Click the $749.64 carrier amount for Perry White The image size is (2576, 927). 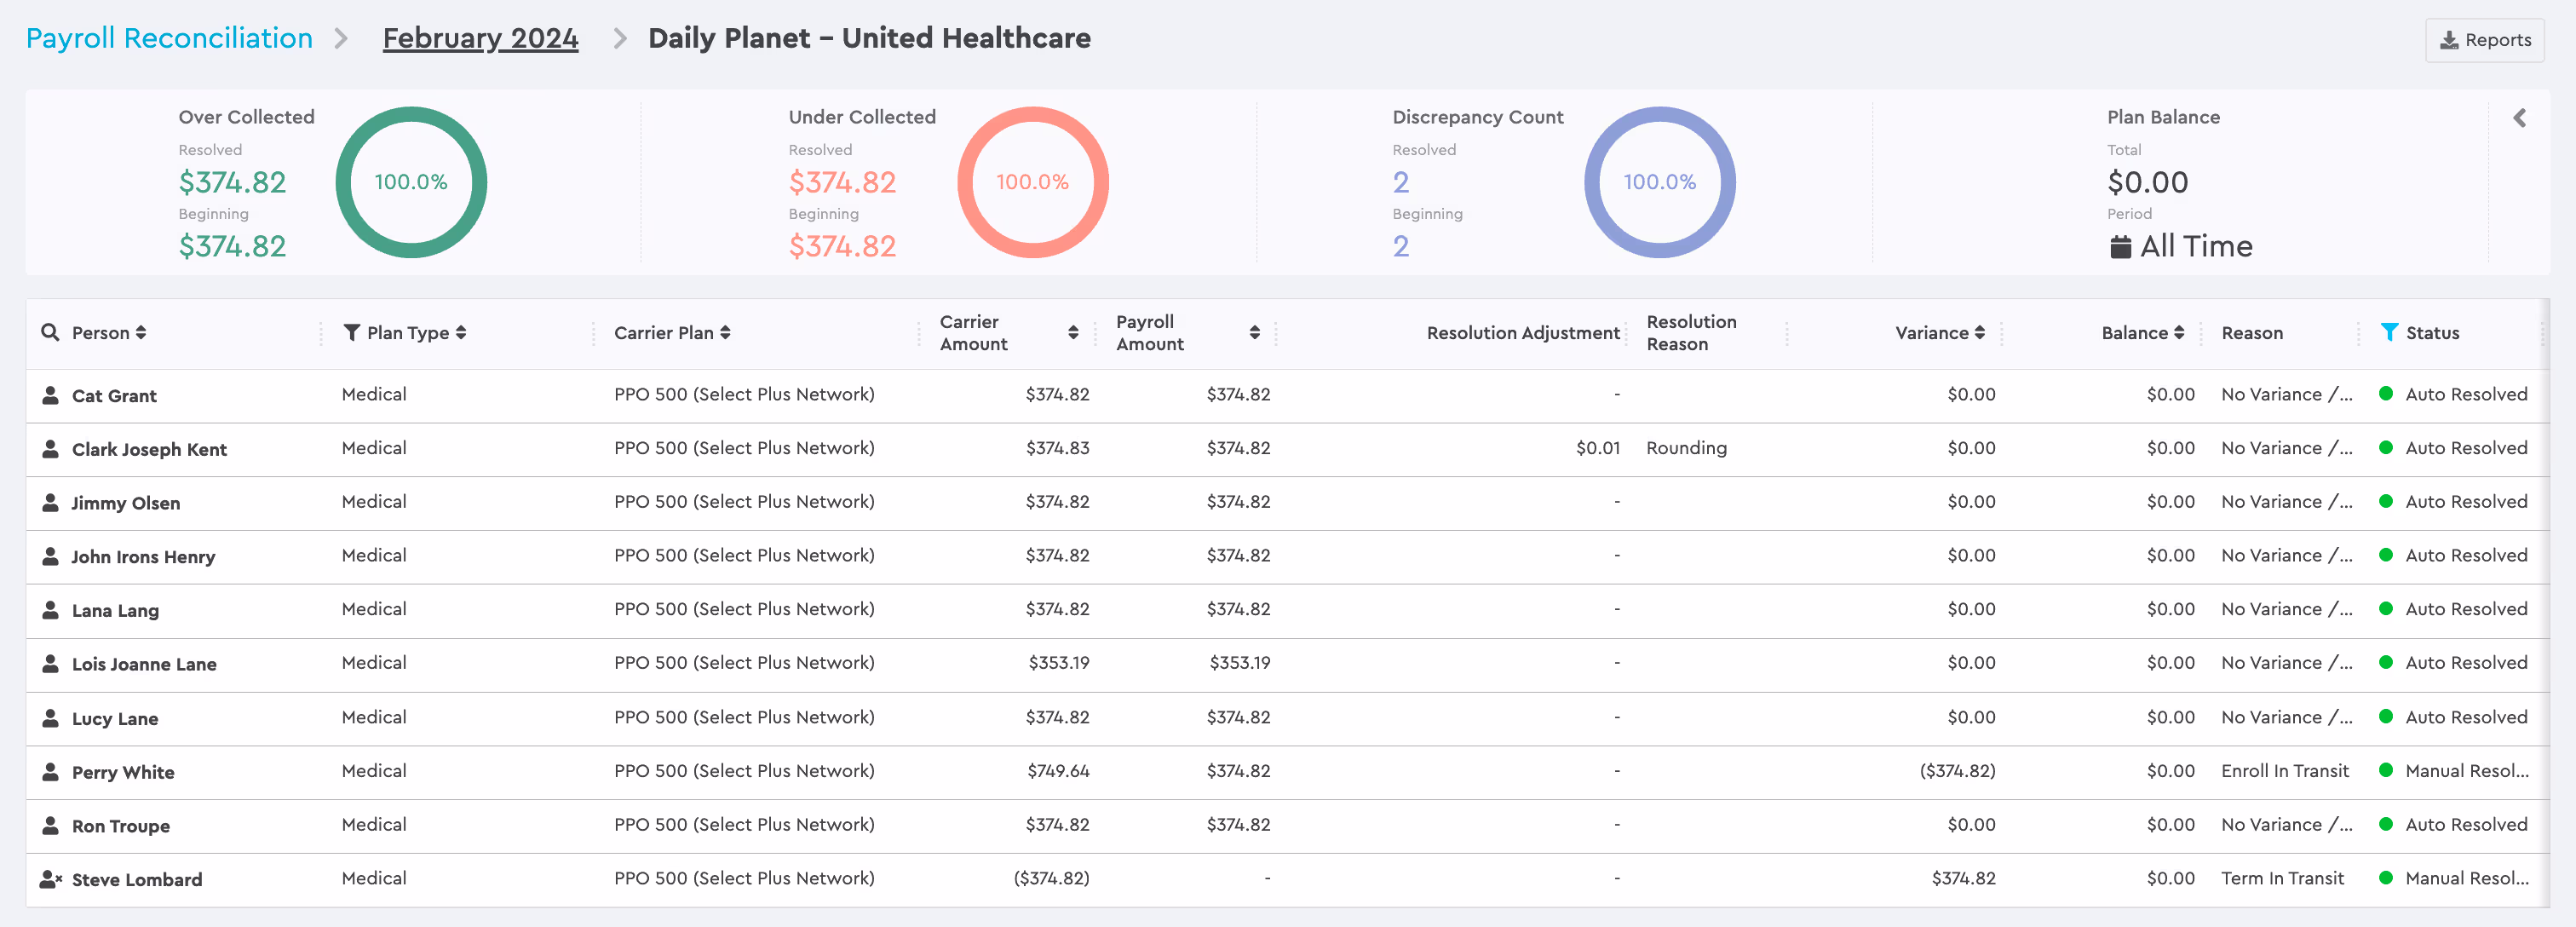click(x=1058, y=771)
